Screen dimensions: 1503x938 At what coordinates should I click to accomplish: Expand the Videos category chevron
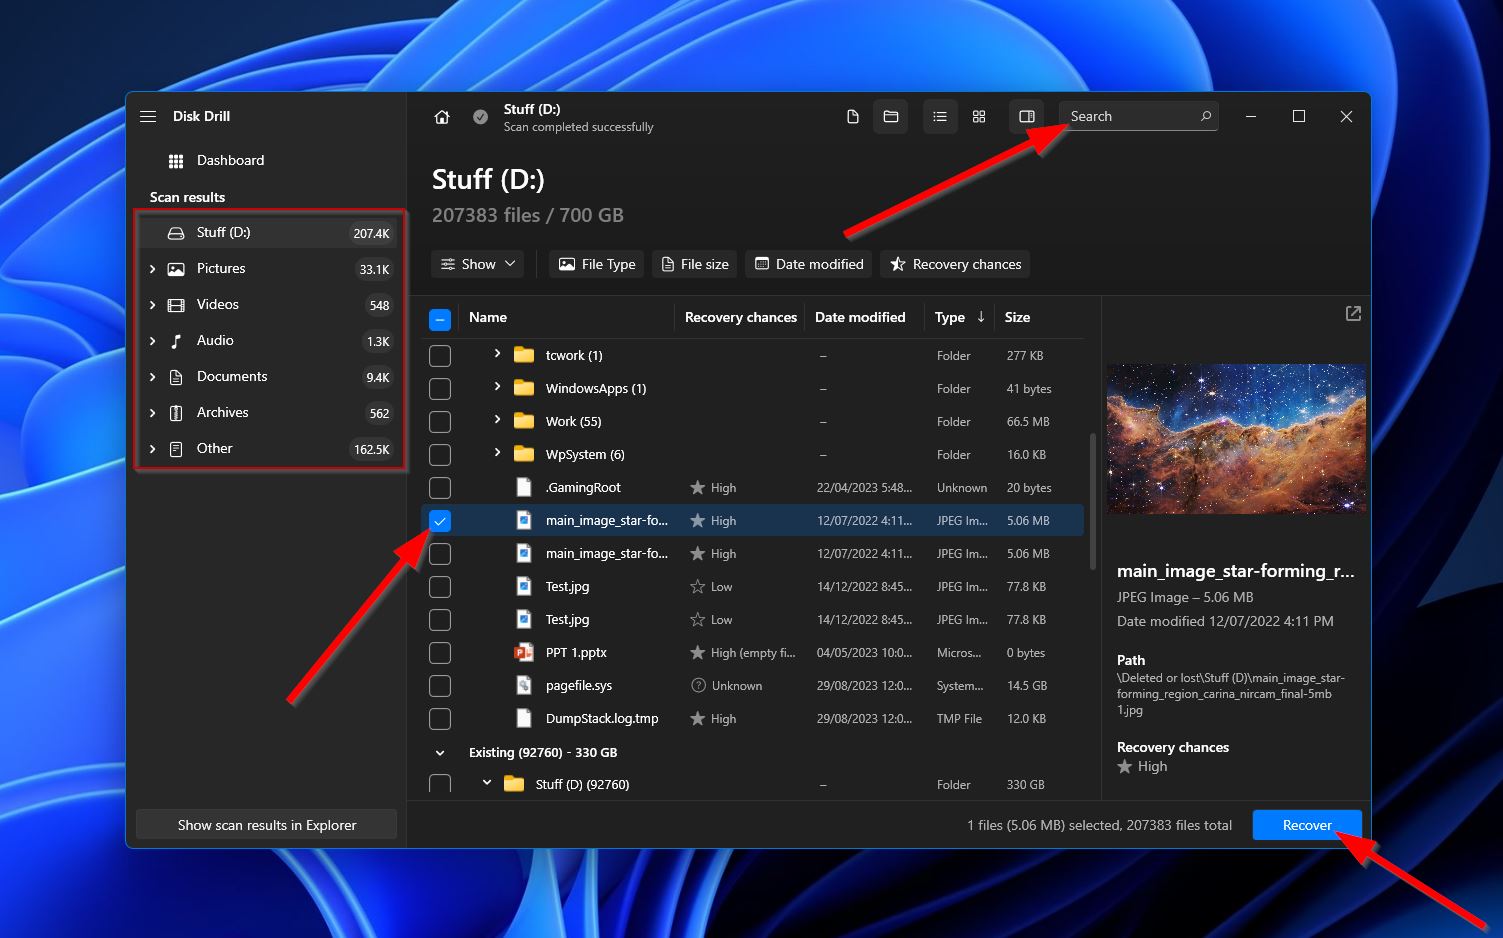(152, 305)
